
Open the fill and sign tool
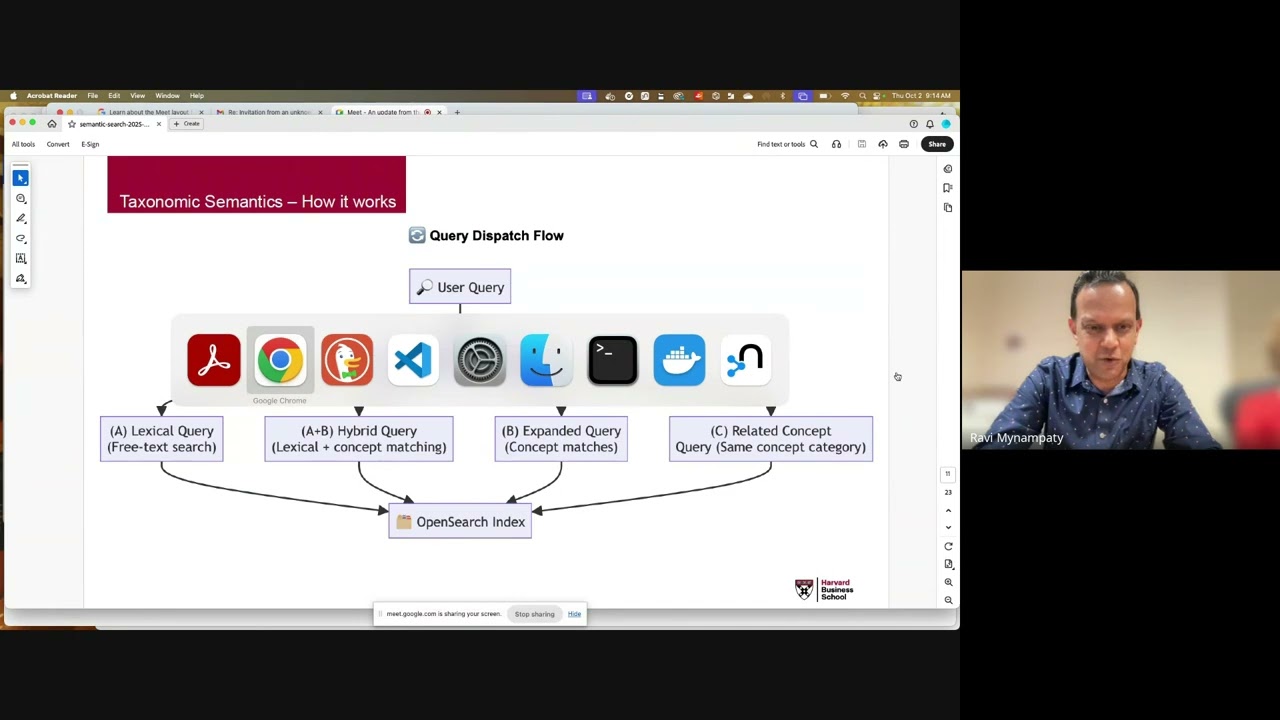point(20,278)
